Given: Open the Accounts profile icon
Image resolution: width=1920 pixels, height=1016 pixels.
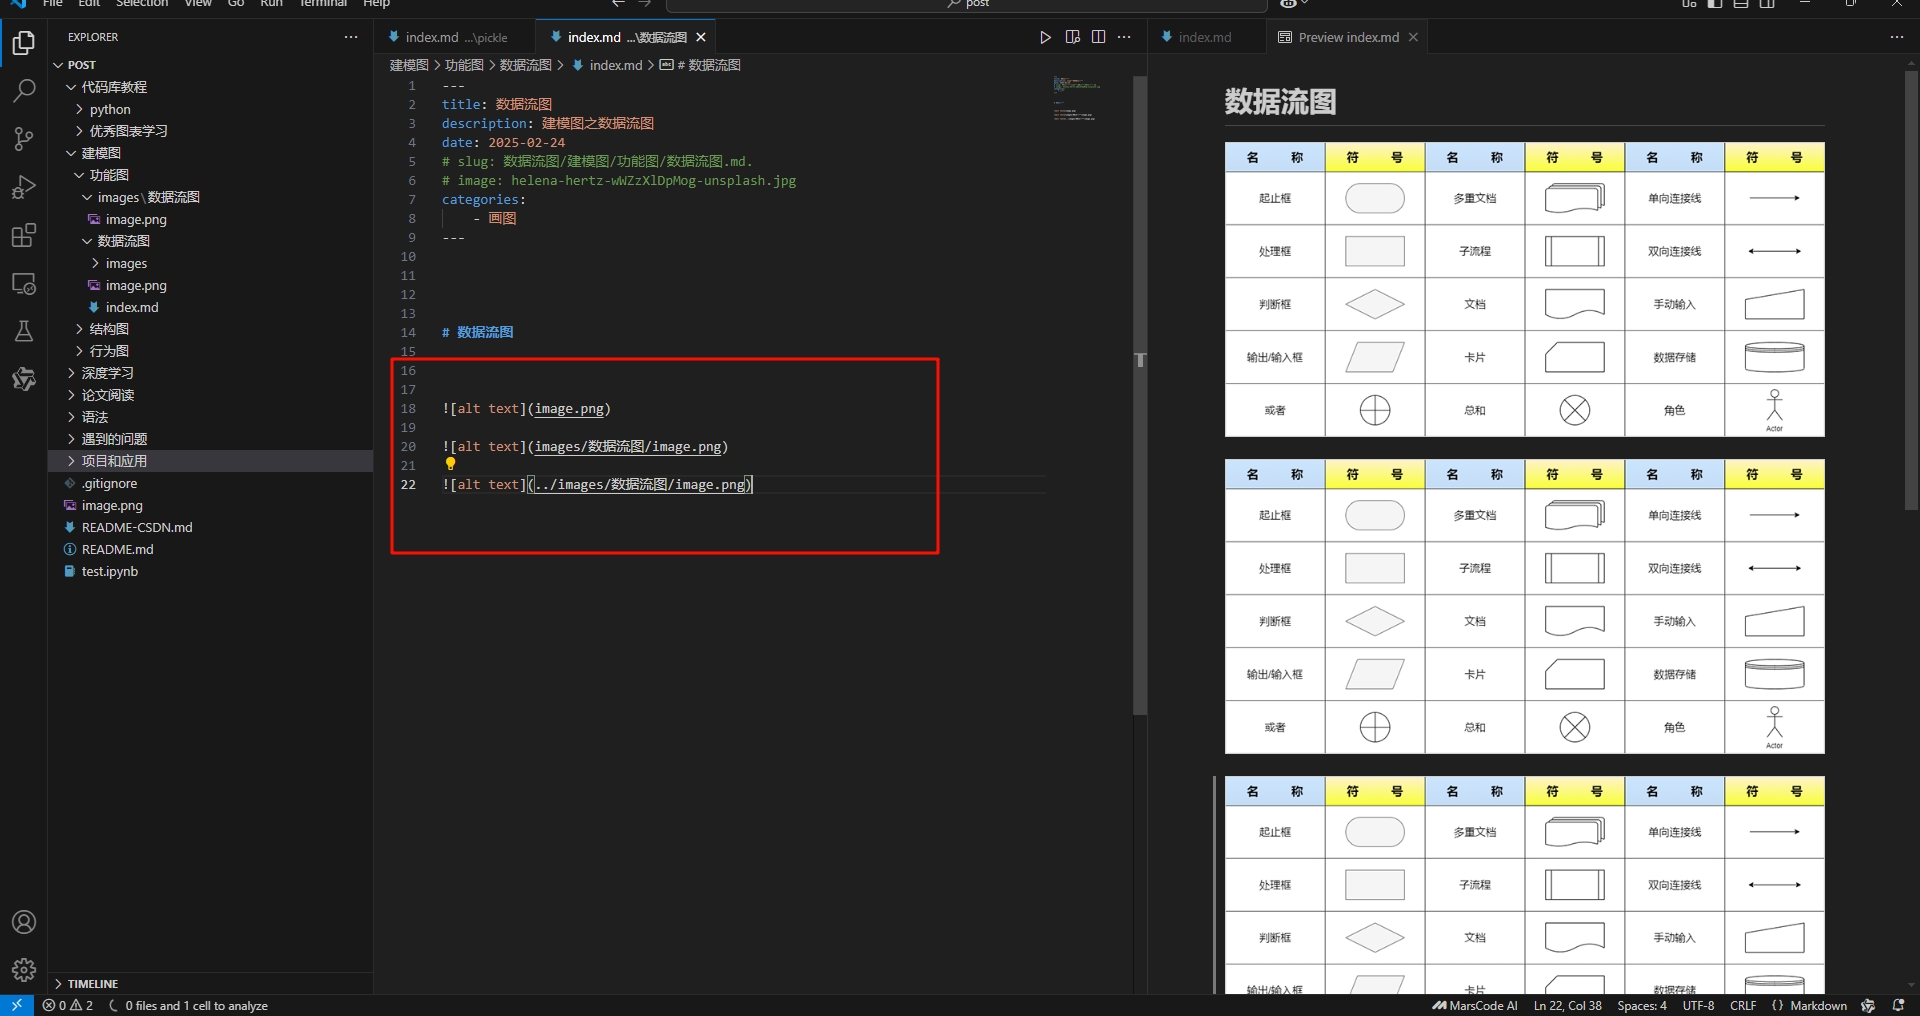Looking at the screenshot, I should pos(24,922).
